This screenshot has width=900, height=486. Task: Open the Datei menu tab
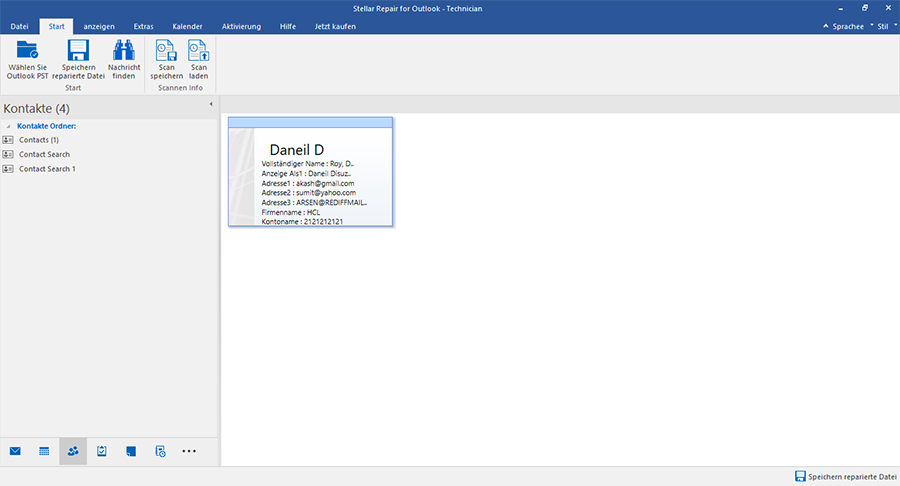click(19, 26)
